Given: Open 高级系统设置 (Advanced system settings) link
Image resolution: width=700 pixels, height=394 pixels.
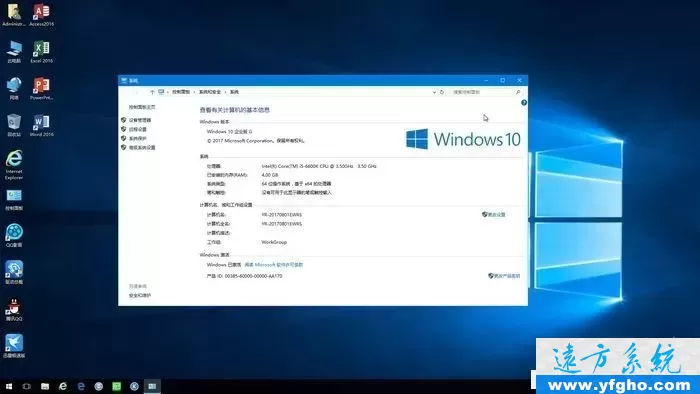Looking at the screenshot, I should pos(142,148).
